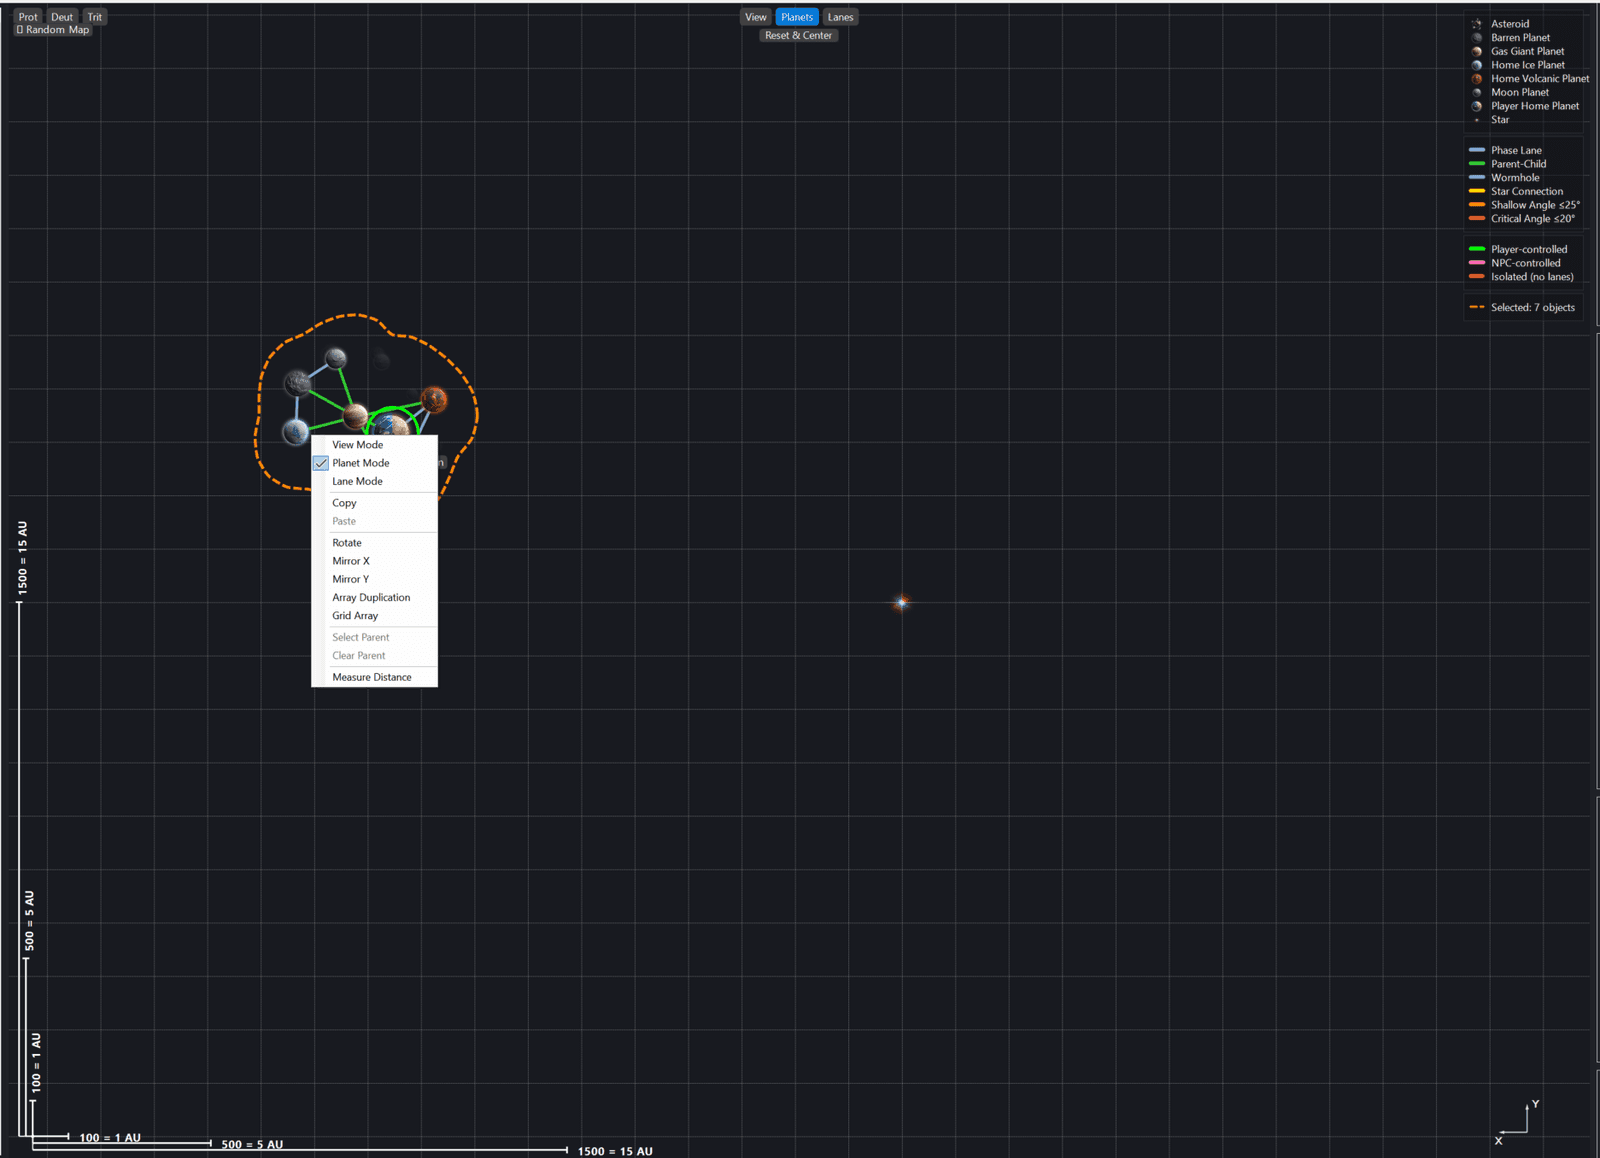Select Mirror X in the context menu
1600x1158 pixels.
375,561
